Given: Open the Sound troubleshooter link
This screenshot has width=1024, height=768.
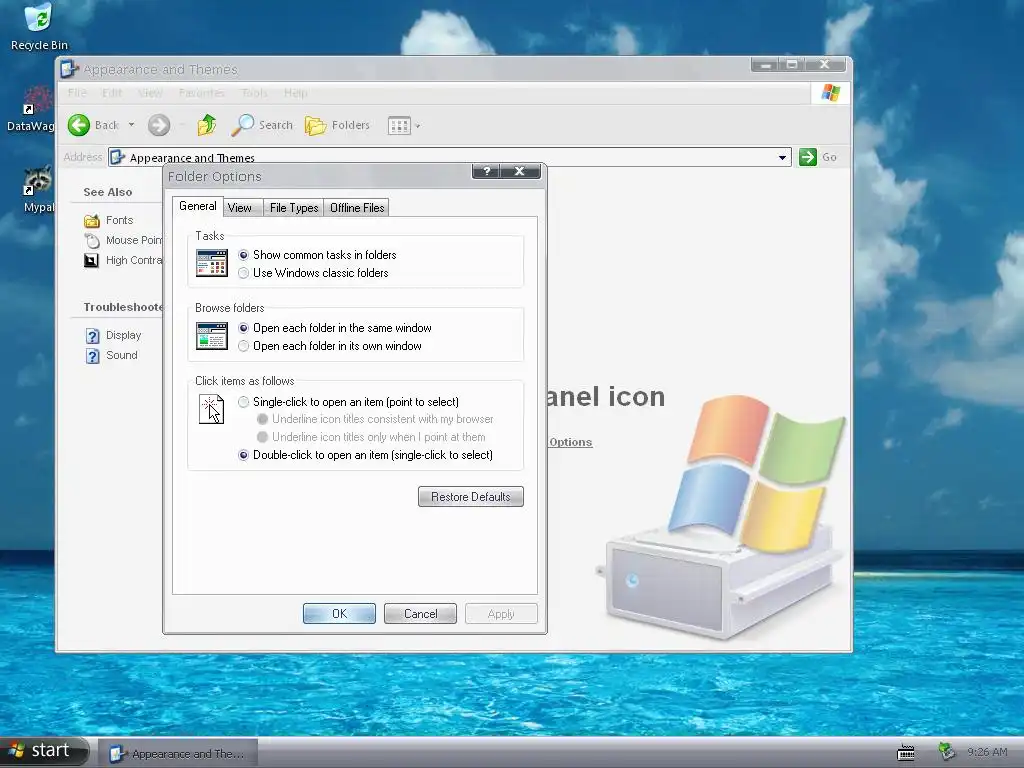Looking at the screenshot, I should click(121, 355).
